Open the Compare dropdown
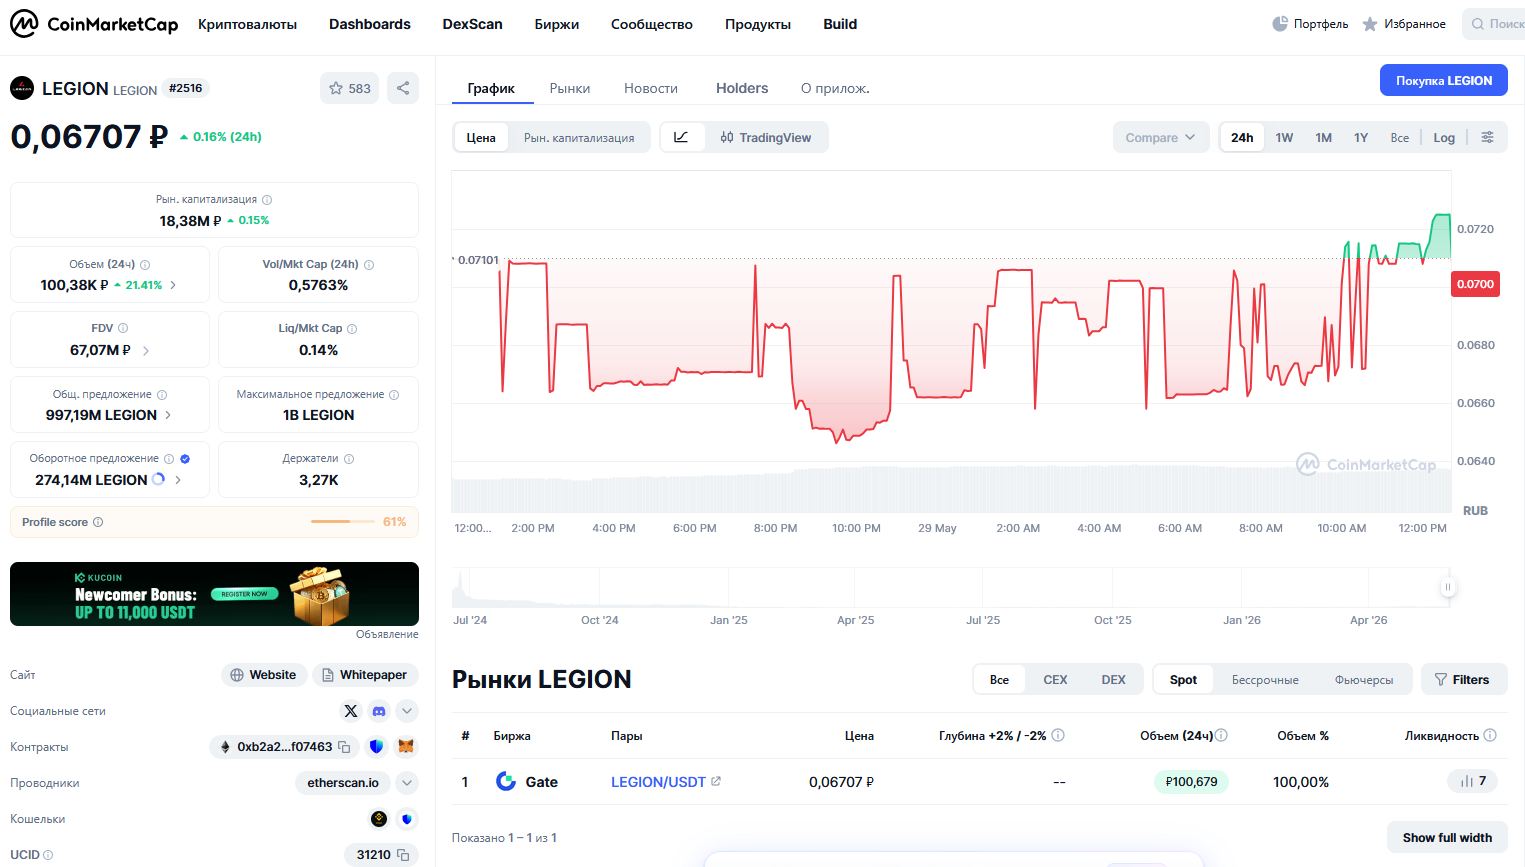 (x=1160, y=138)
